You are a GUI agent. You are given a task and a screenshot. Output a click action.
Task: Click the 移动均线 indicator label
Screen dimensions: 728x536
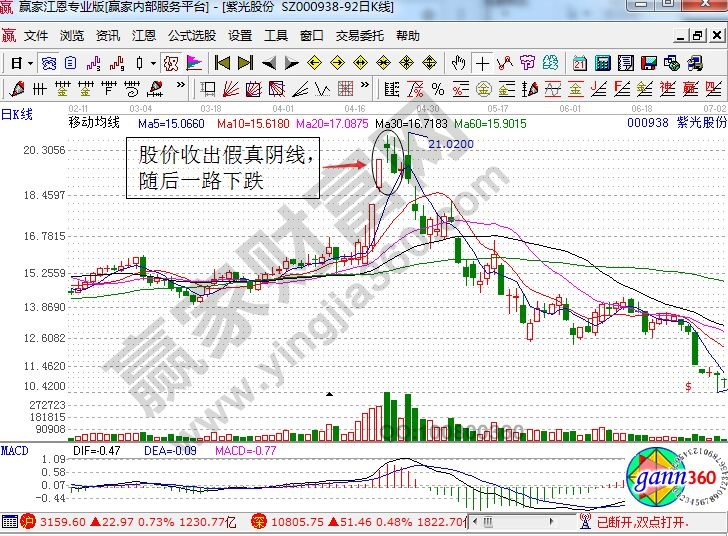coord(93,124)
